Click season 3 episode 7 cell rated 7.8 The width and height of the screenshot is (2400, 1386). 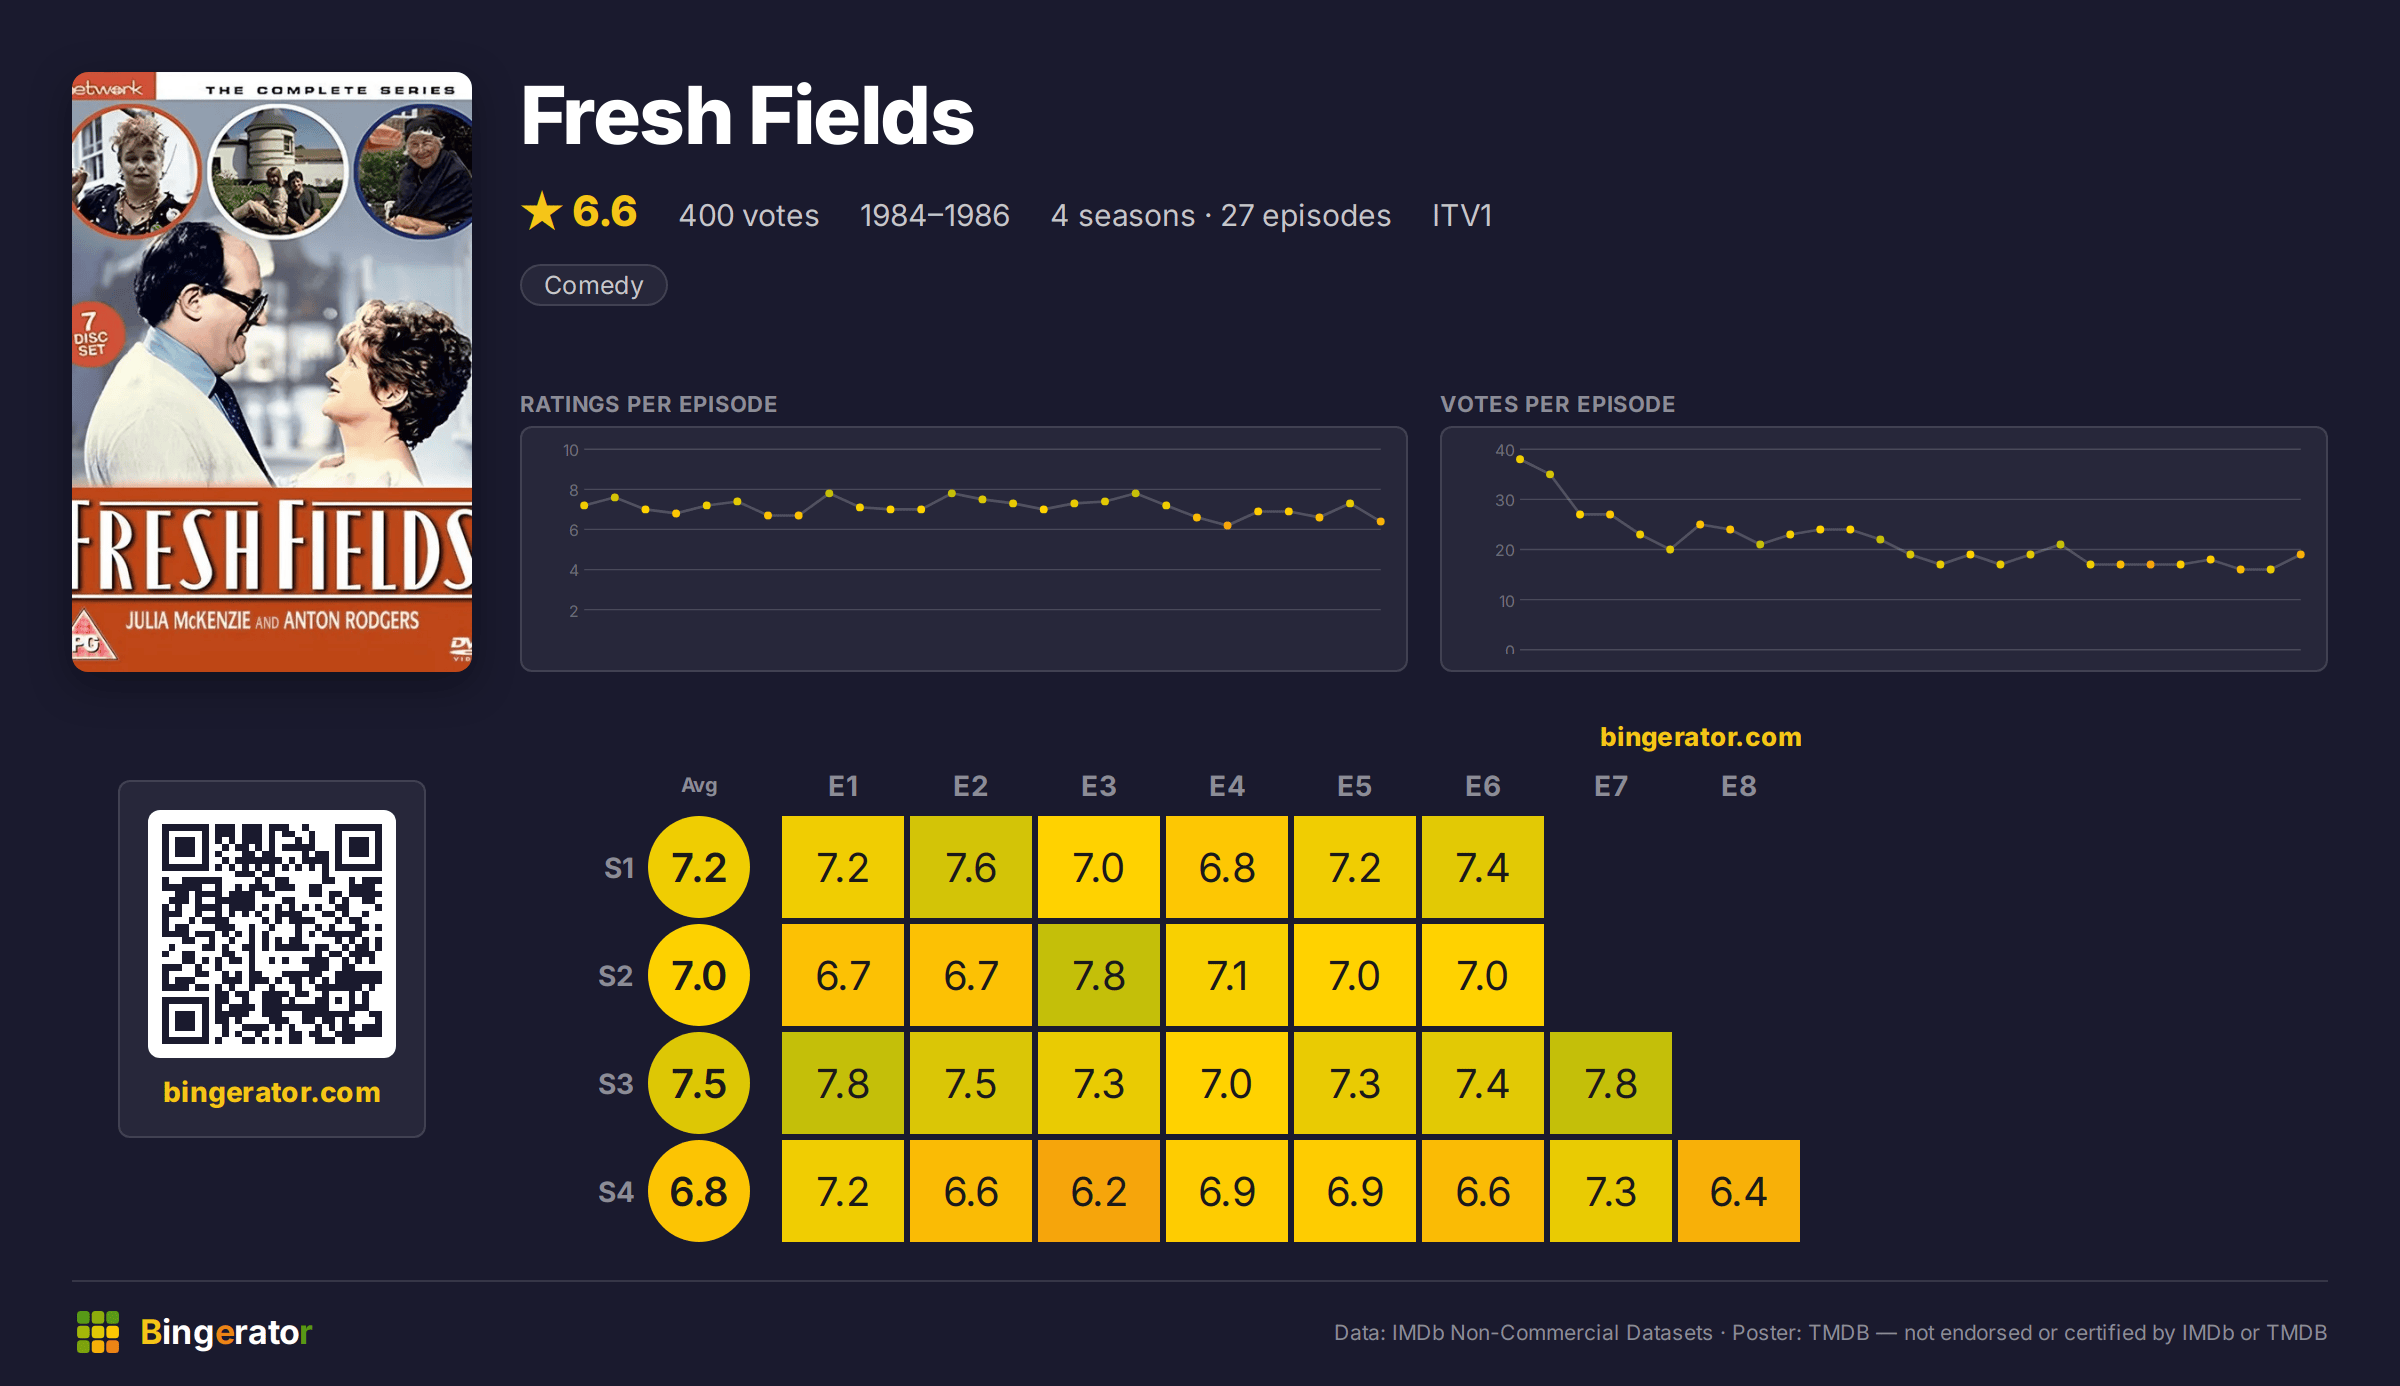coord(1611,1083)
